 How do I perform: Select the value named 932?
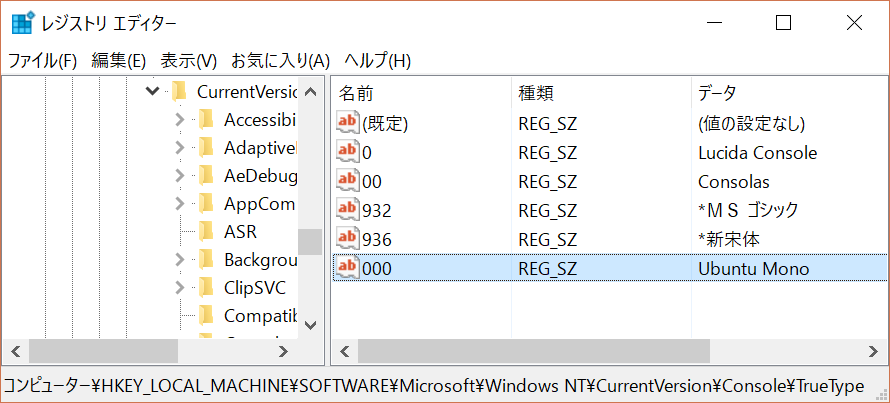pyautogui.click(x=377, y=211)
